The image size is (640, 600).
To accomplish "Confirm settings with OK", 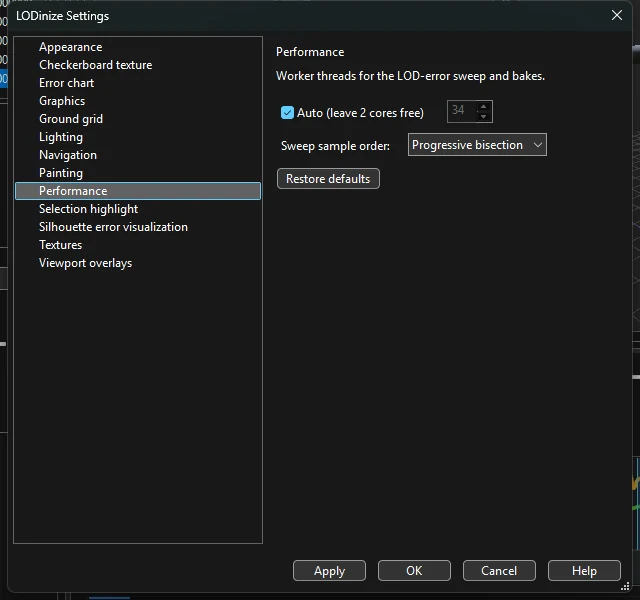I will click(x=414, y=571).
